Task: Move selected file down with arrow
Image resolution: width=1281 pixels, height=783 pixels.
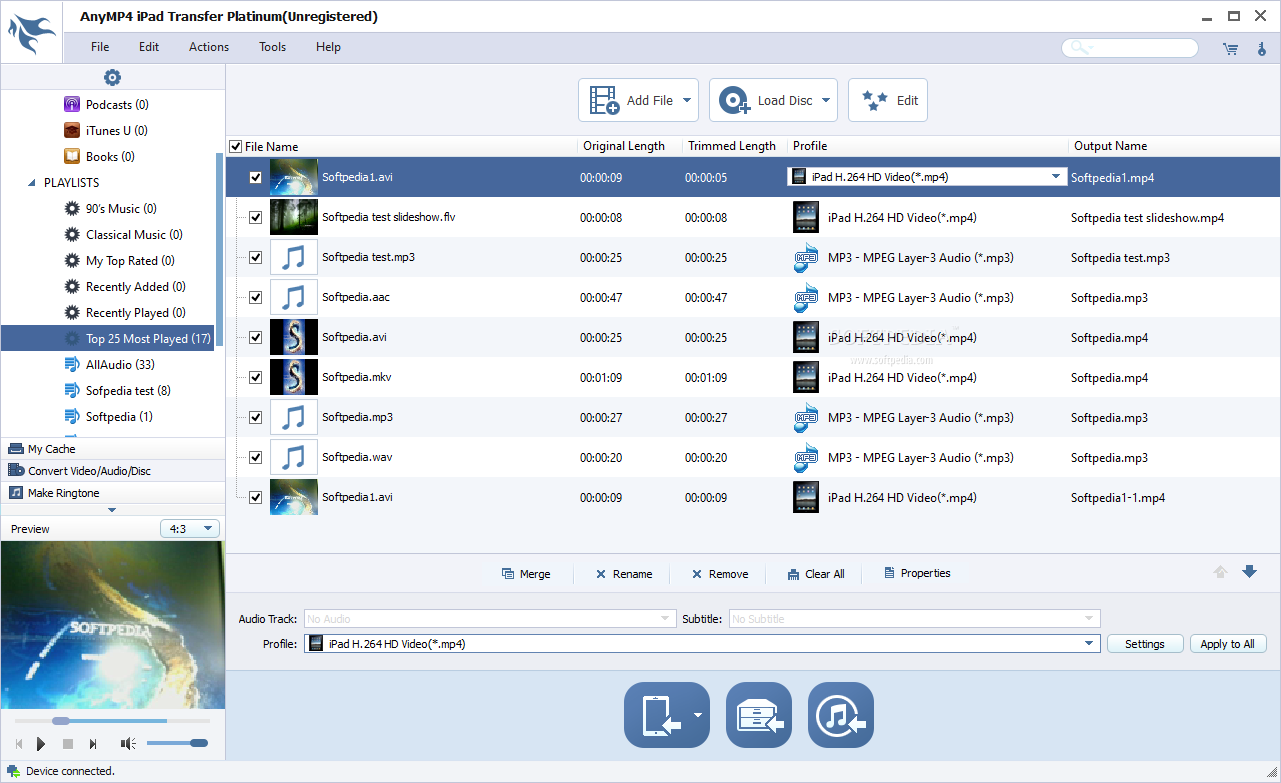Action: pos(1249,572)
